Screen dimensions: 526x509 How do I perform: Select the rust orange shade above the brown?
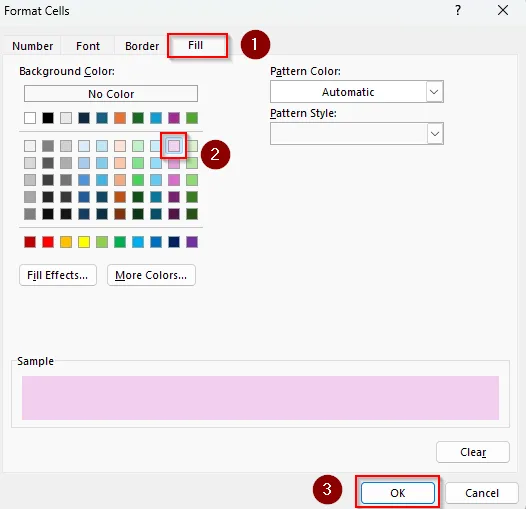pos(120,197)
